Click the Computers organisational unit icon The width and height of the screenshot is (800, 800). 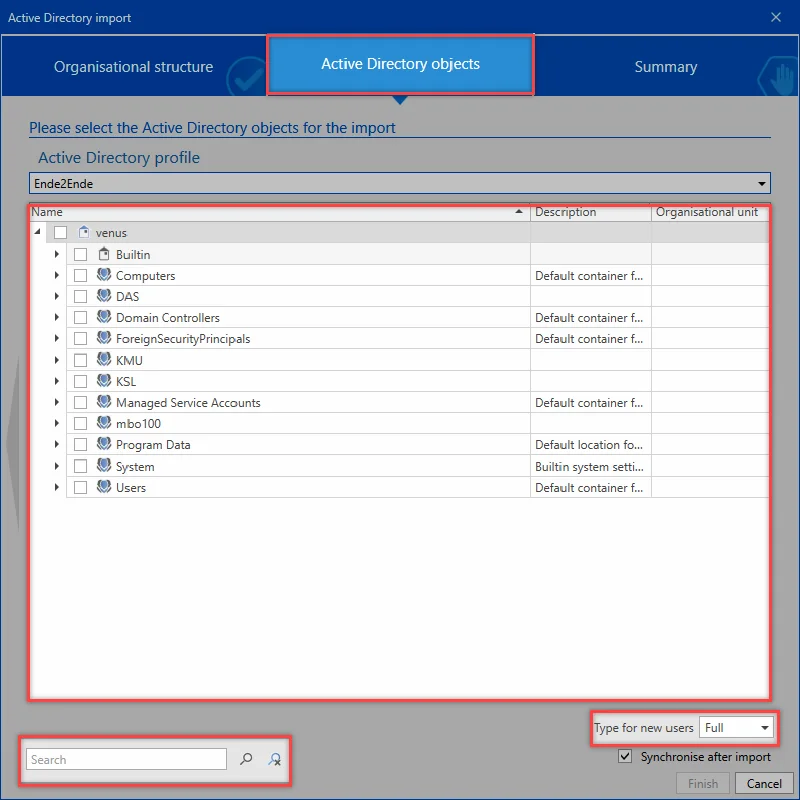tap(104, 275)
